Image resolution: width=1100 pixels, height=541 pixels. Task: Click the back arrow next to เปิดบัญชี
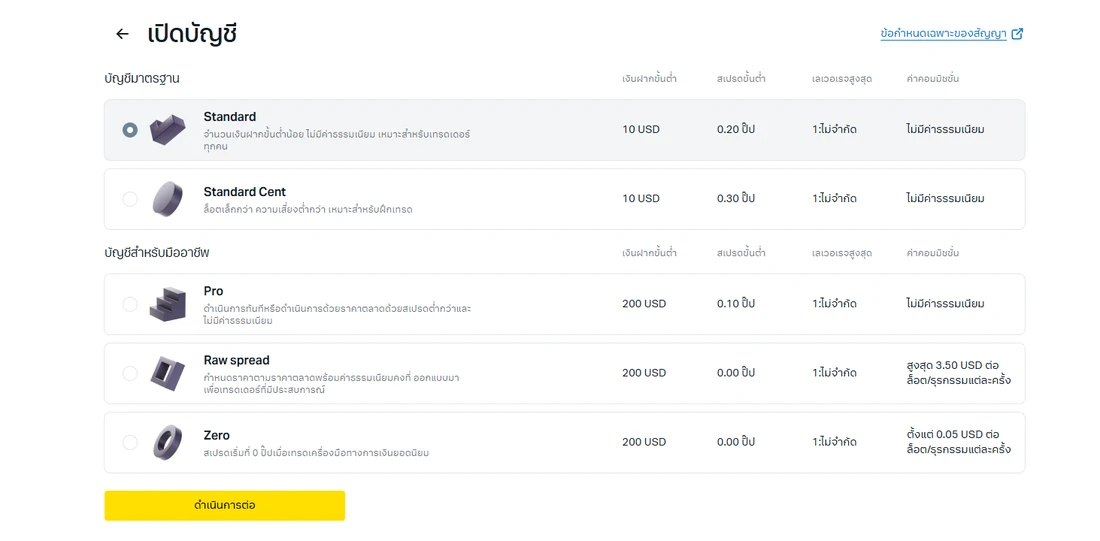(123, 34)
